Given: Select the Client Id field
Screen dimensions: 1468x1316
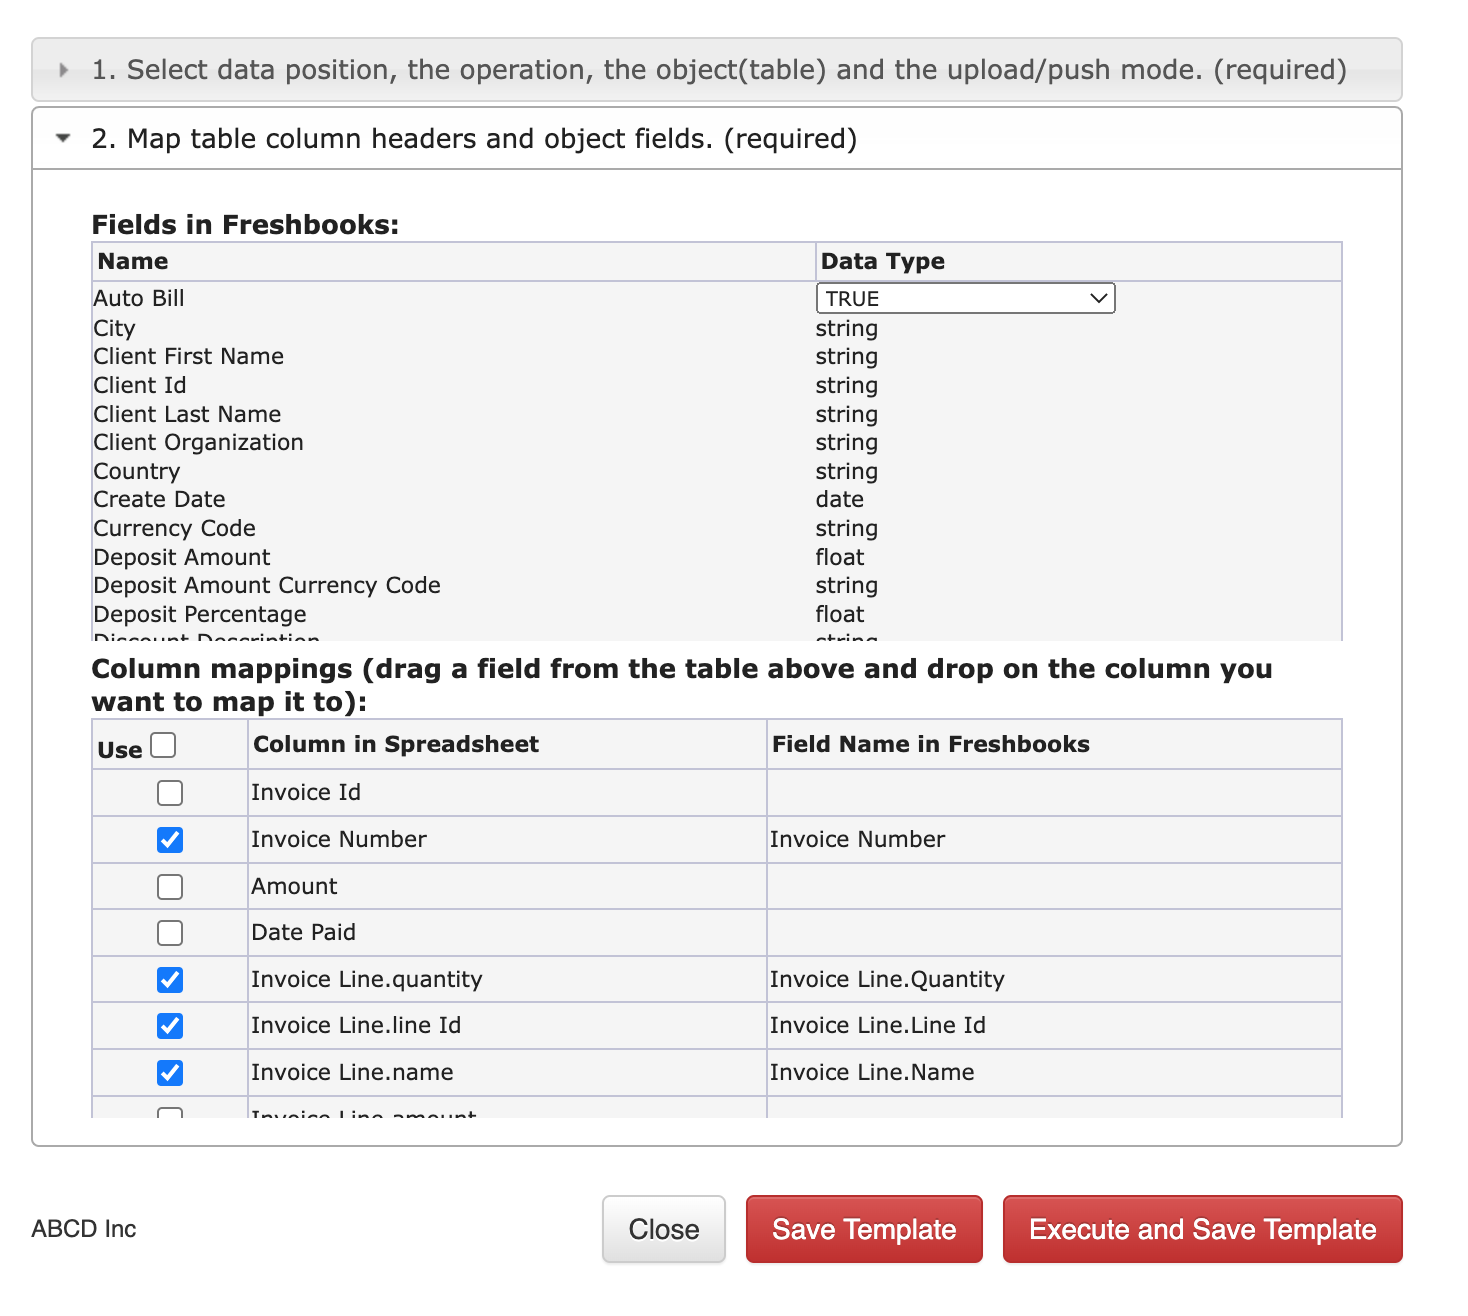Looking at the screenshot, I should click(x=140, y=386).
